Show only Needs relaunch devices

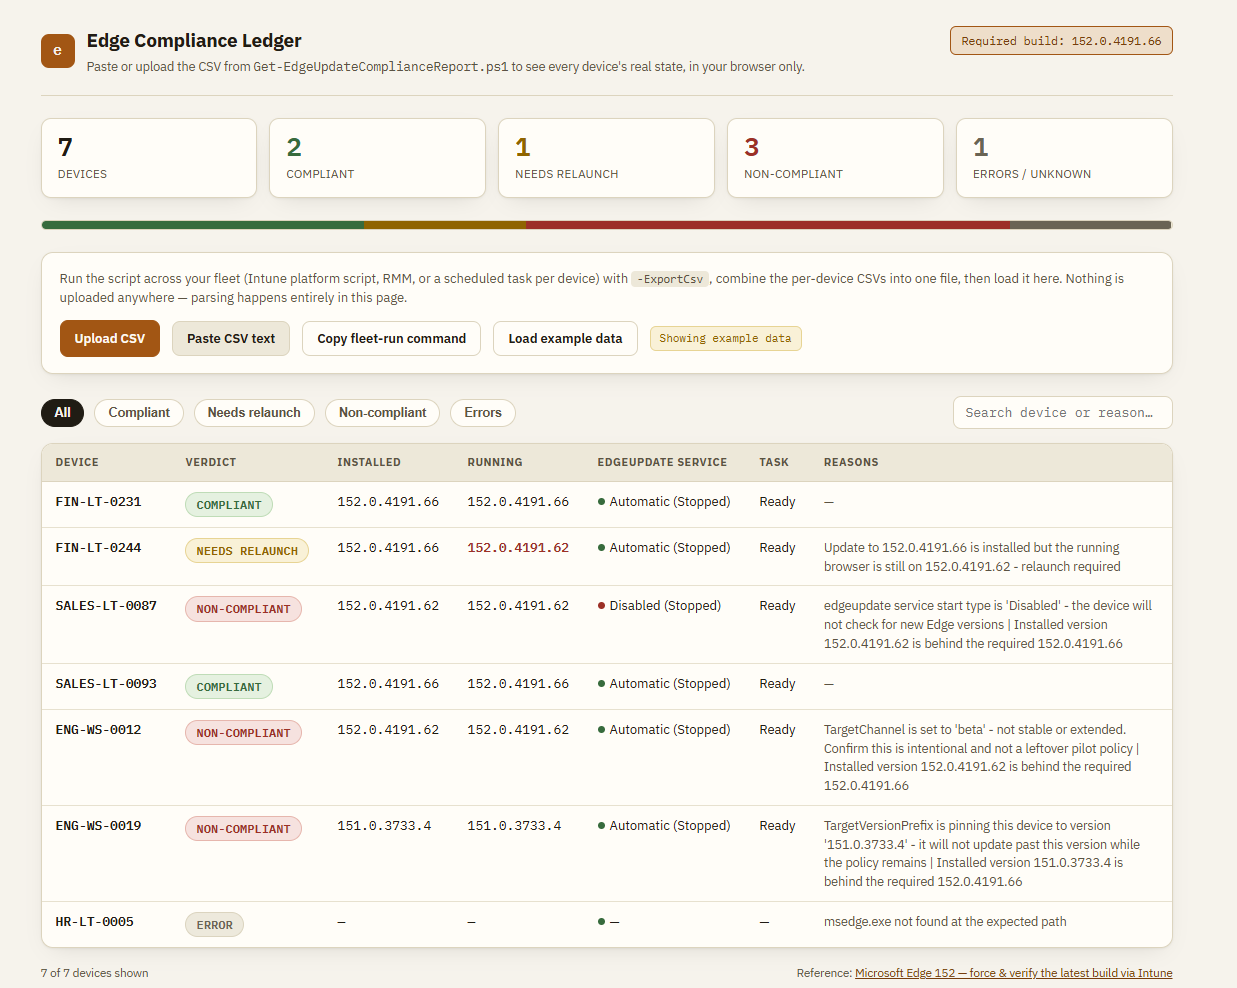254,413
